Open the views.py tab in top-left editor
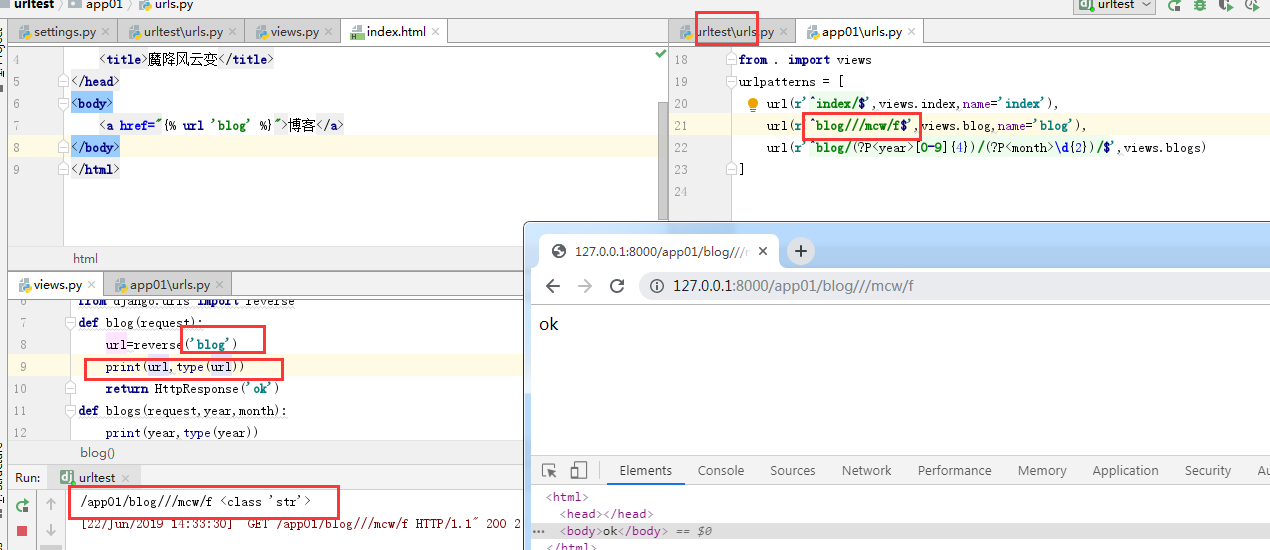Viewport: 1270px width, 550px height. click(x=294, y=32)
